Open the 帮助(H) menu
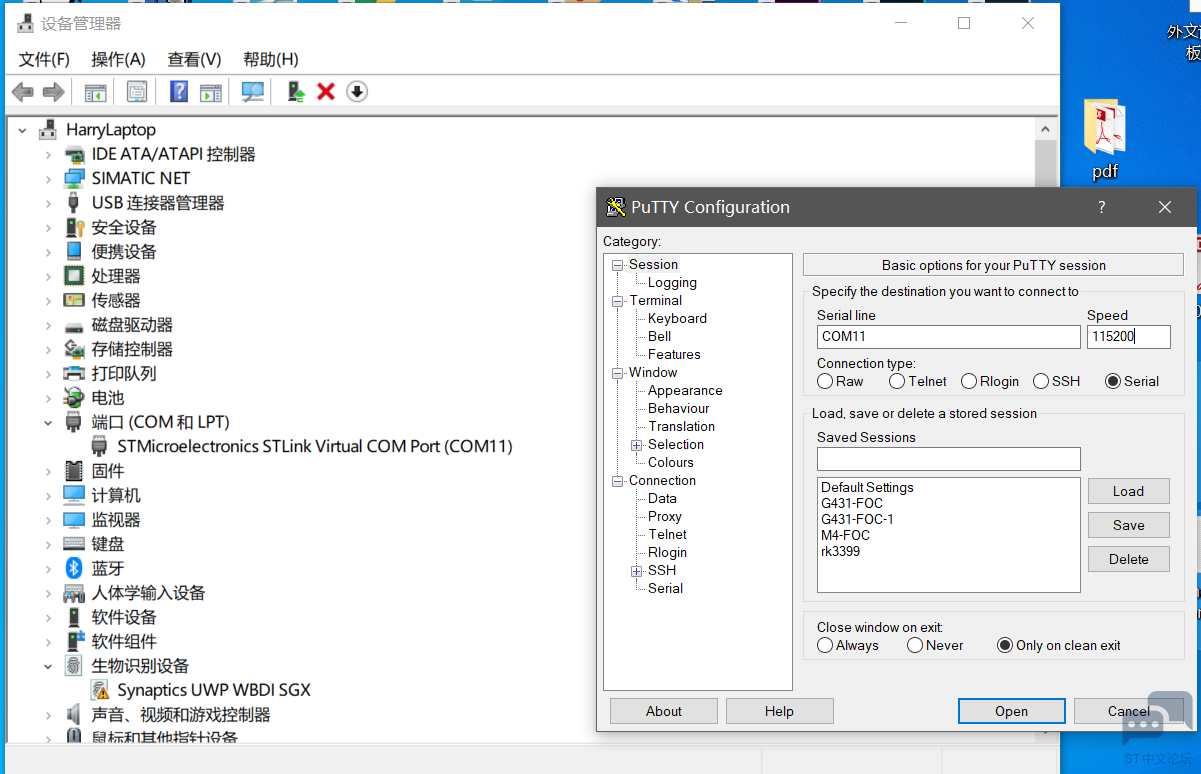Image resolution: width=1201 pixels, height=774 pixels. [270, 59]
